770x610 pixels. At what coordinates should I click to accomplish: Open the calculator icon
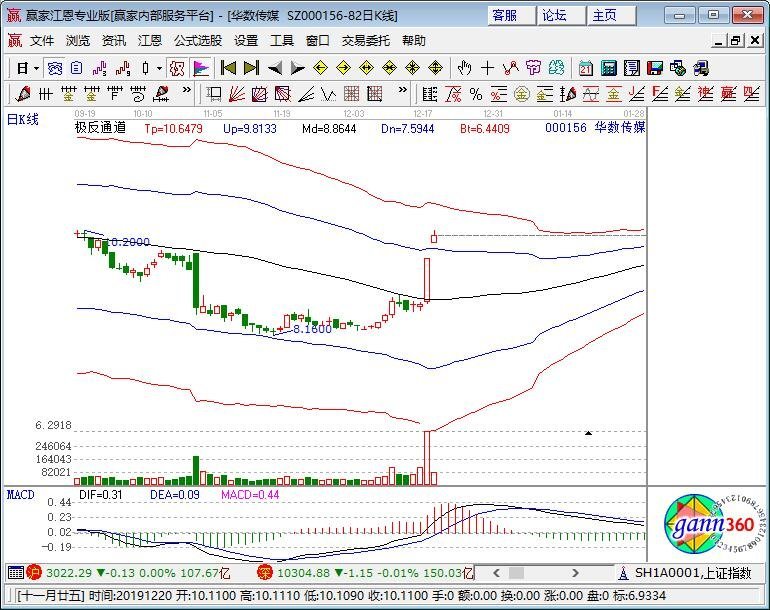[608, 68]
